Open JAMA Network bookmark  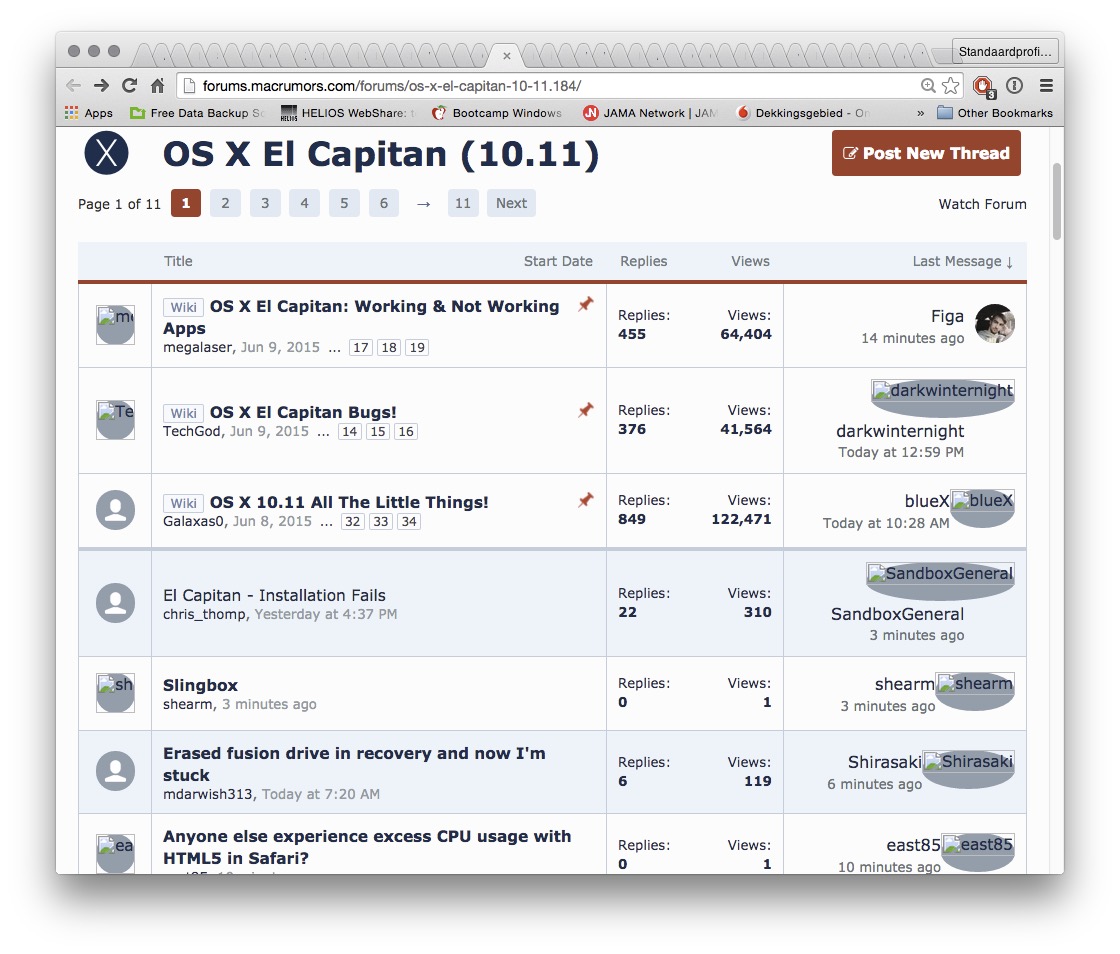point(650,113)
